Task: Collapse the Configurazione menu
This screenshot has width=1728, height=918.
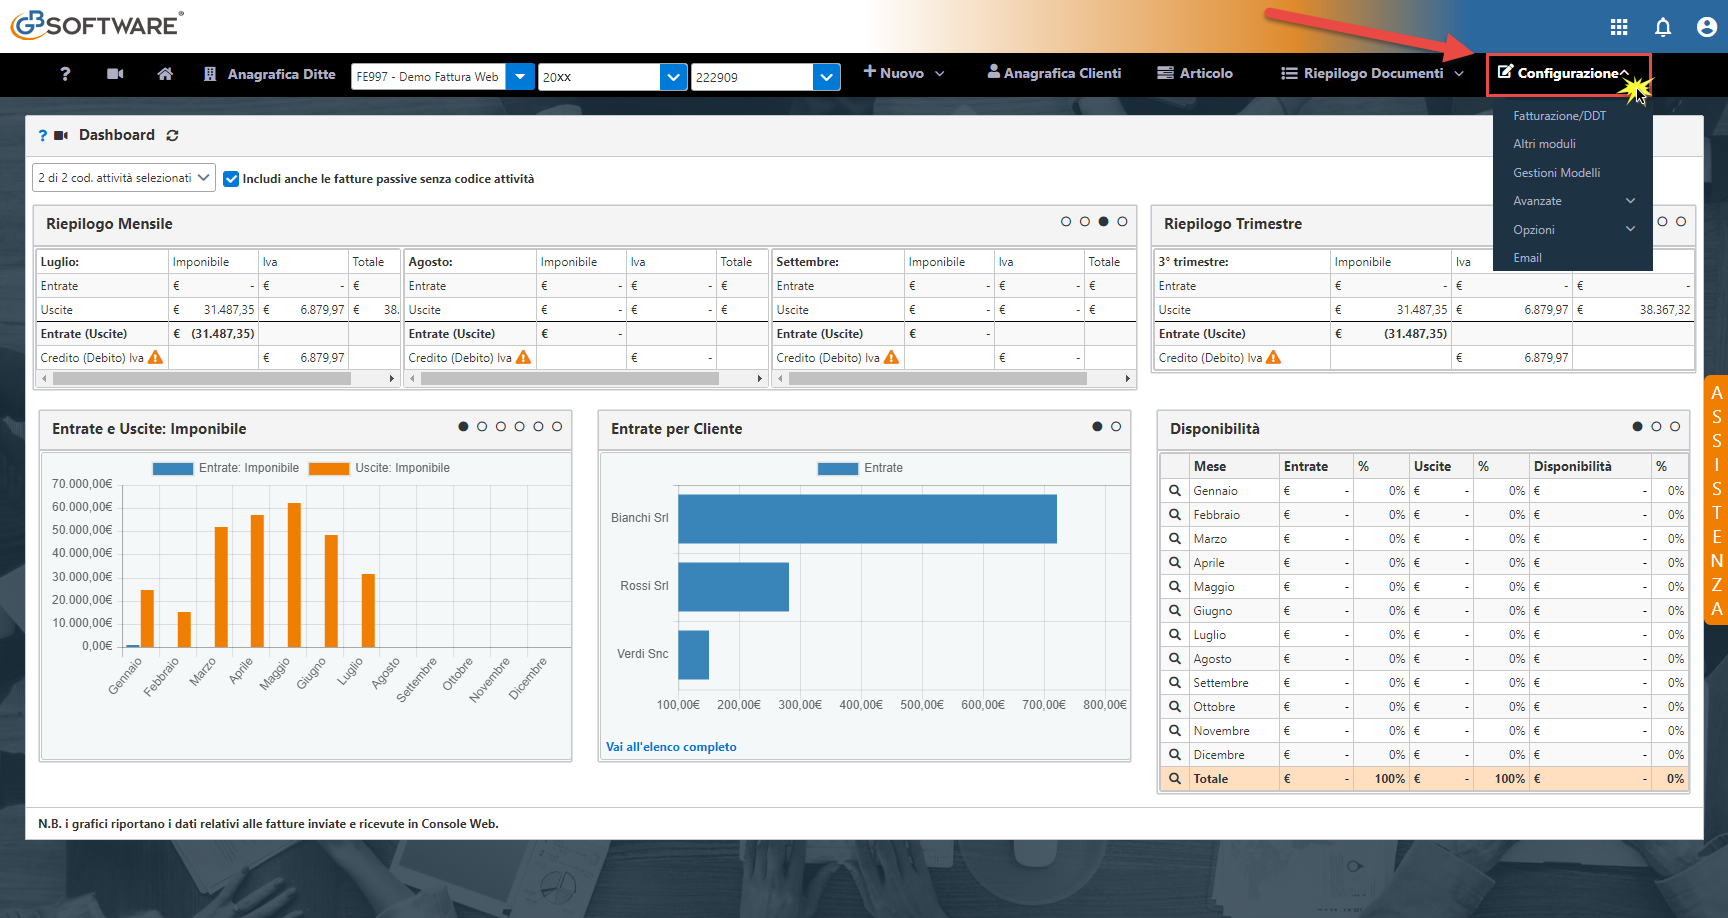Action: (1564, 73)
